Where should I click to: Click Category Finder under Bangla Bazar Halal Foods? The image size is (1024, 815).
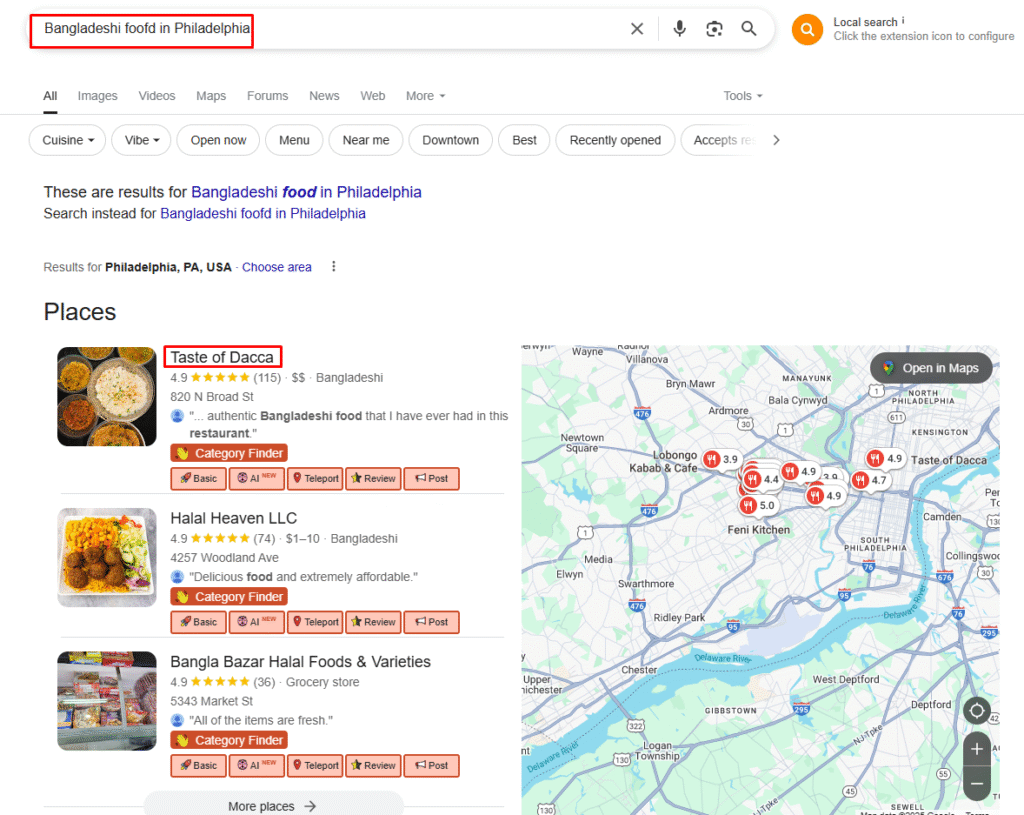pyautogui.click(x=229, y=741)
